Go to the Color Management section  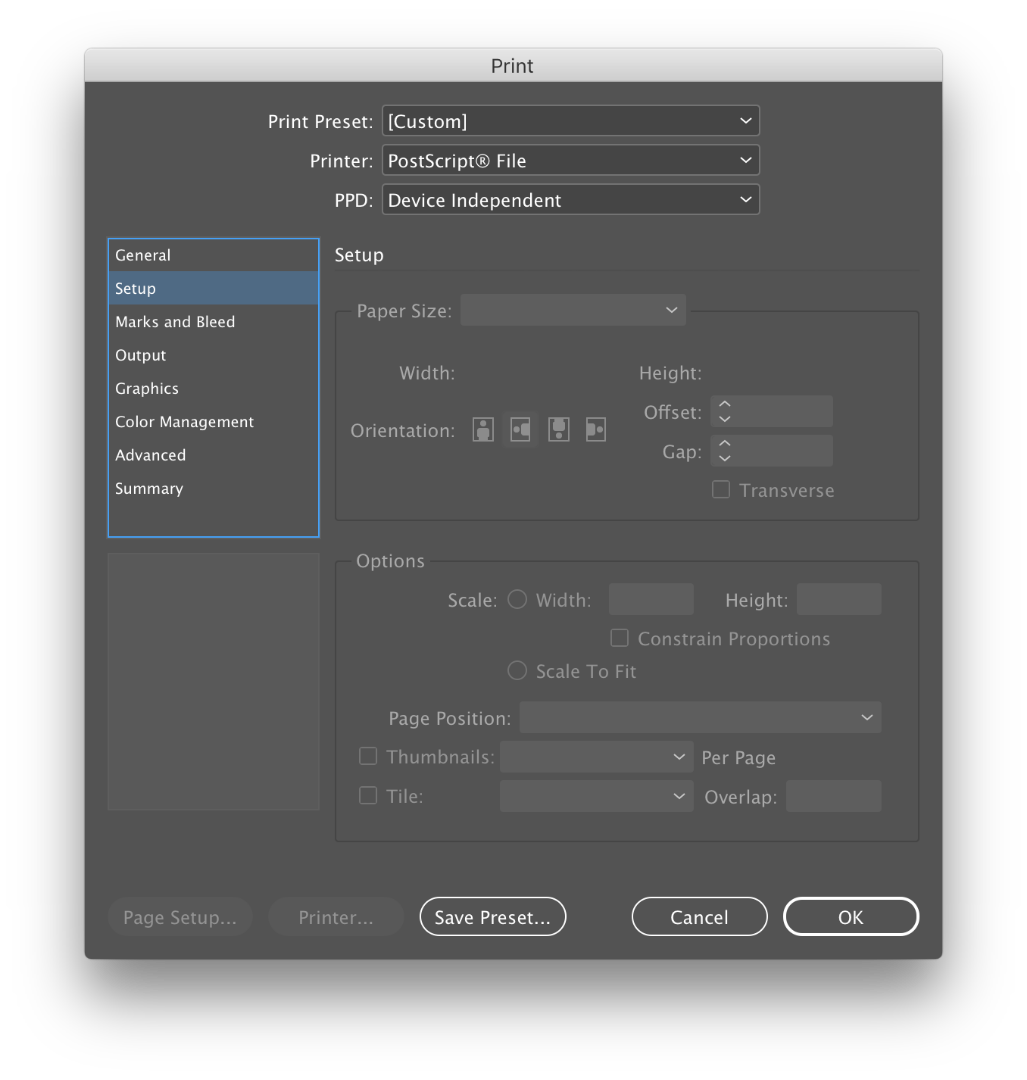point(184,422)
